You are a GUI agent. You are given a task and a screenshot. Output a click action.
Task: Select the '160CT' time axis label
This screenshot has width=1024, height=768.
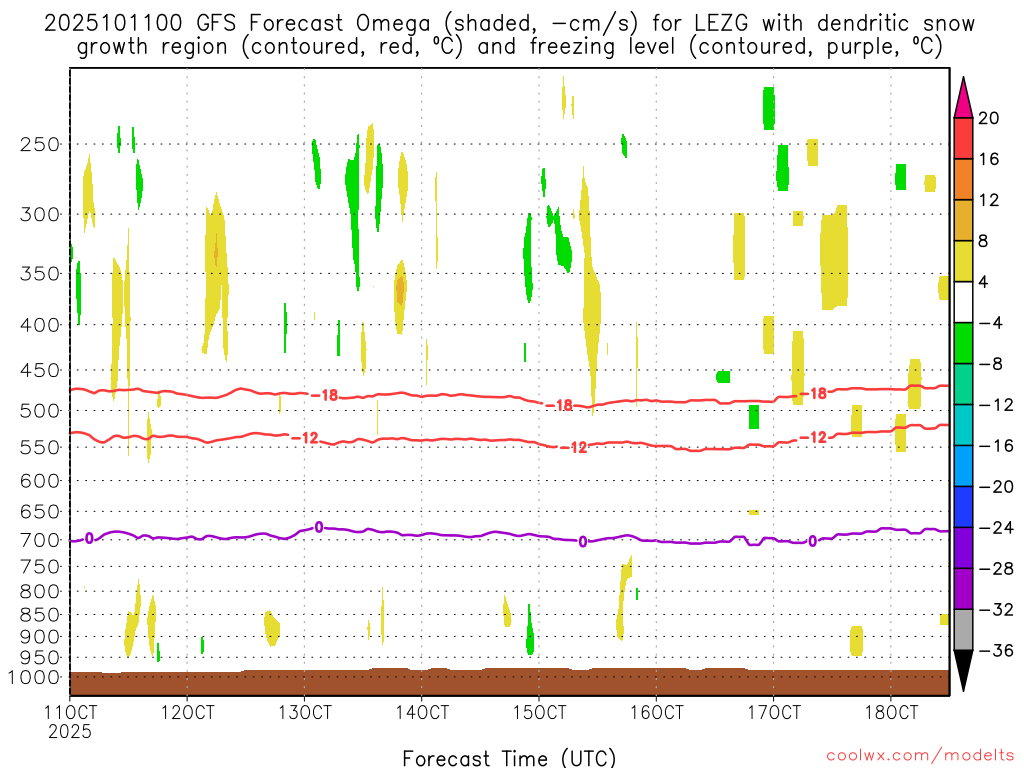pyautogui.click(x=656, y=712)
